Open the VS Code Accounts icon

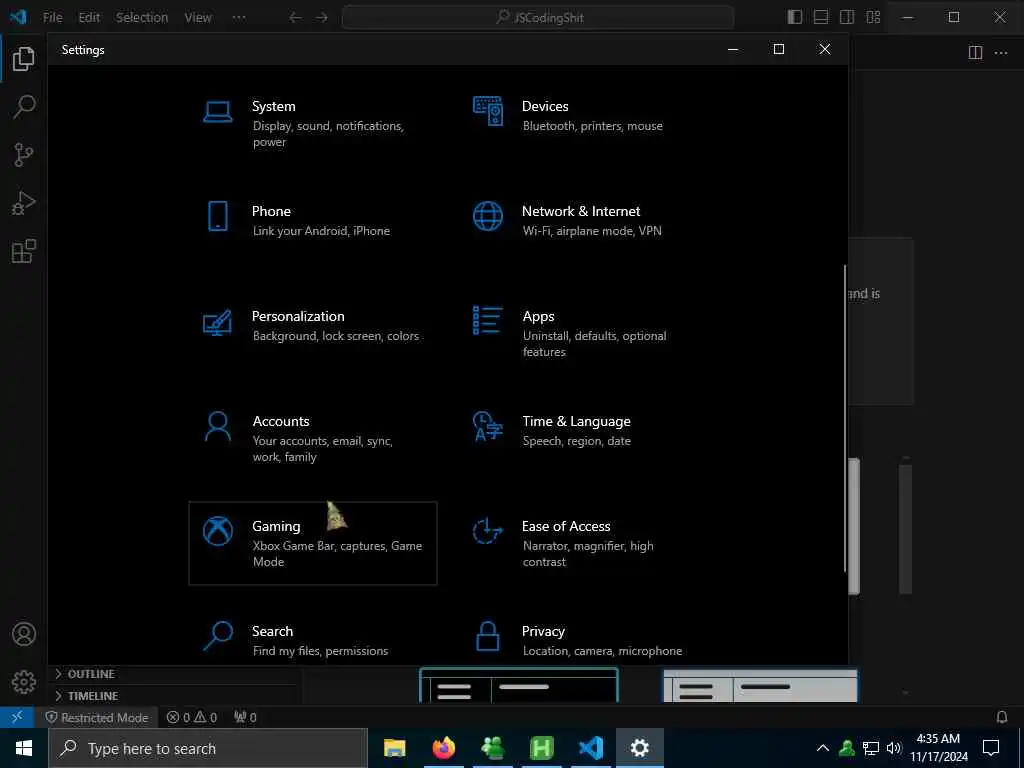pyautogui.click(x=24, y=634)
